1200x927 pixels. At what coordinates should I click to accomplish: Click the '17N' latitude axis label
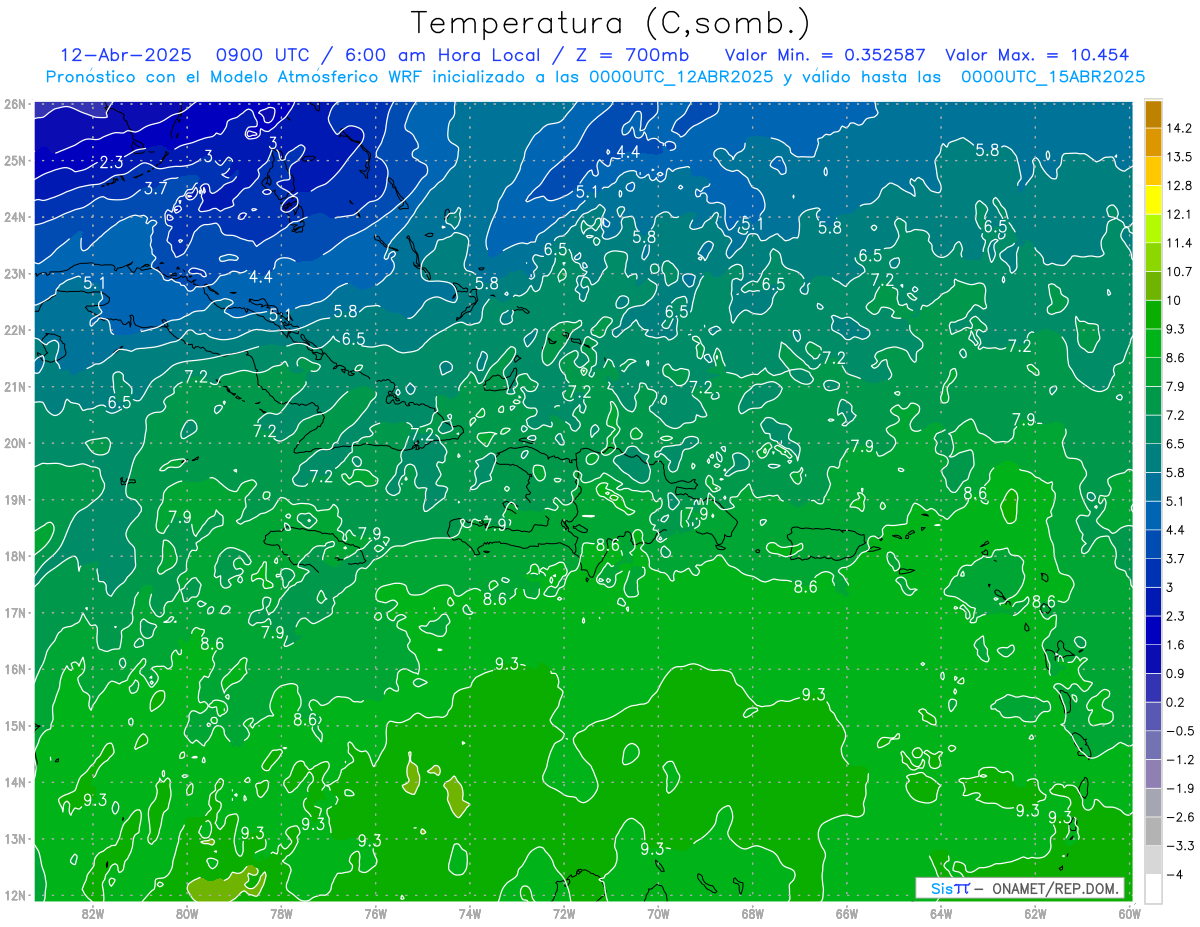[14, 612]
